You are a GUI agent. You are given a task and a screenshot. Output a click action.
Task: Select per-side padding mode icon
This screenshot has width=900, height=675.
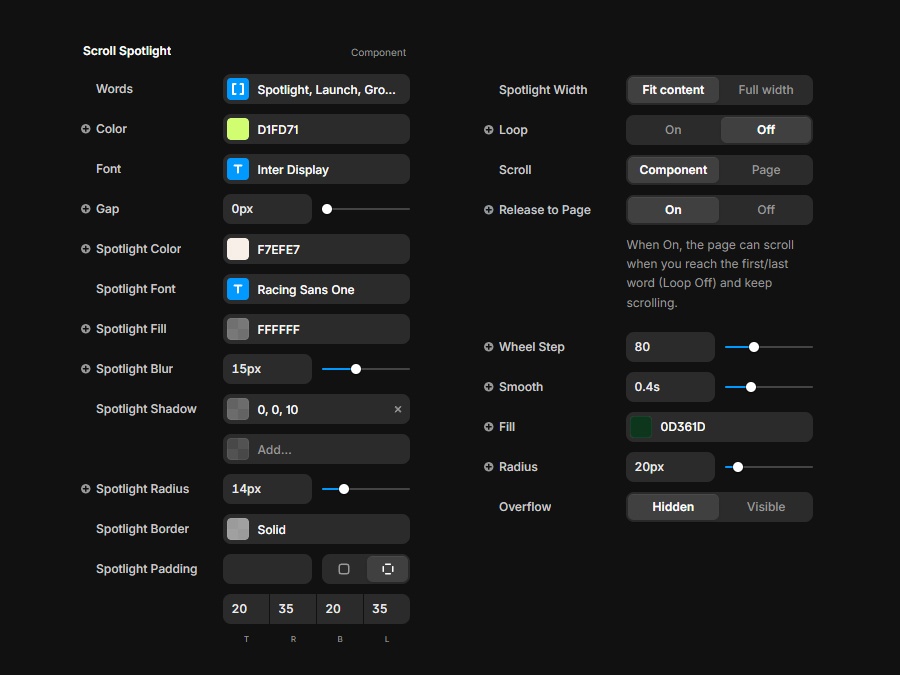click(x=388, y=569)
